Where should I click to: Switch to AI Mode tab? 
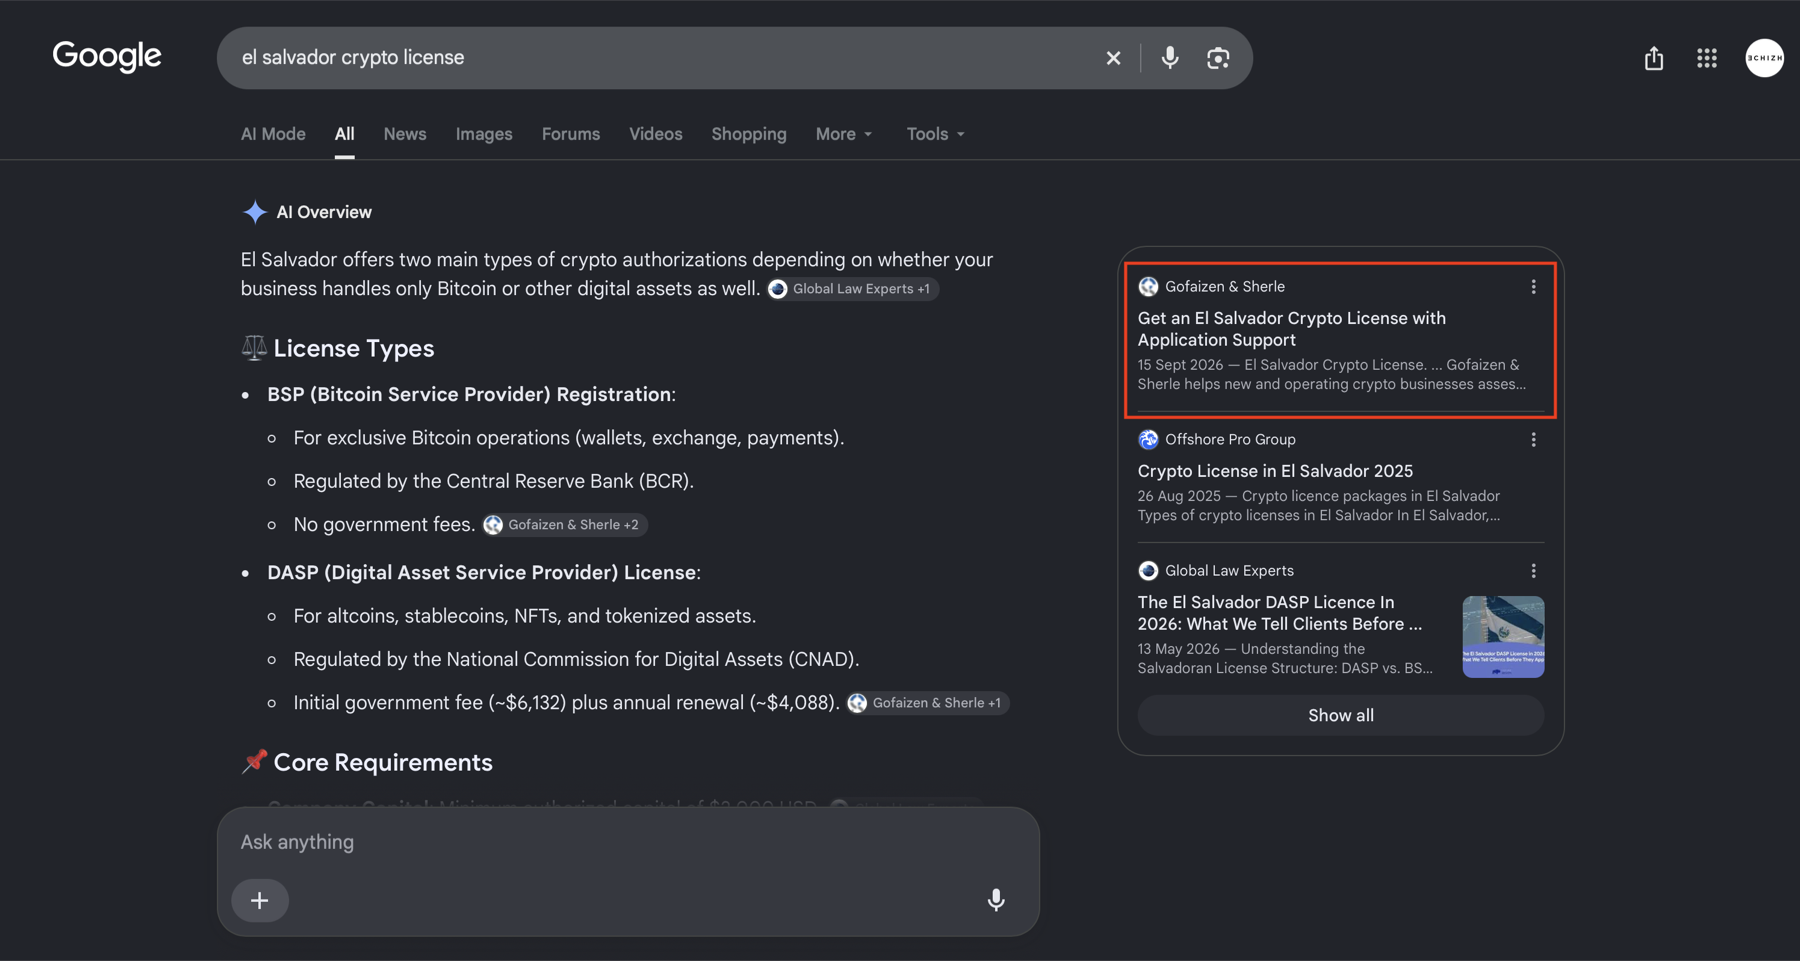tap(273, 134)
